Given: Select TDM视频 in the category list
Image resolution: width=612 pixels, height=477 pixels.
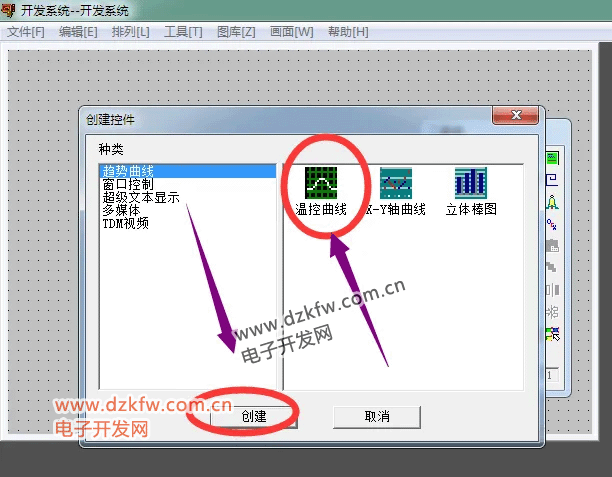Looking at the screenshot, I should tap(125, 223).
